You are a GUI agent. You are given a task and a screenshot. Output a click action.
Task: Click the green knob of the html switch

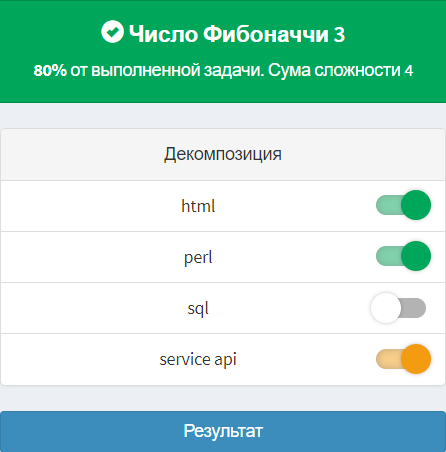point(416,205)
